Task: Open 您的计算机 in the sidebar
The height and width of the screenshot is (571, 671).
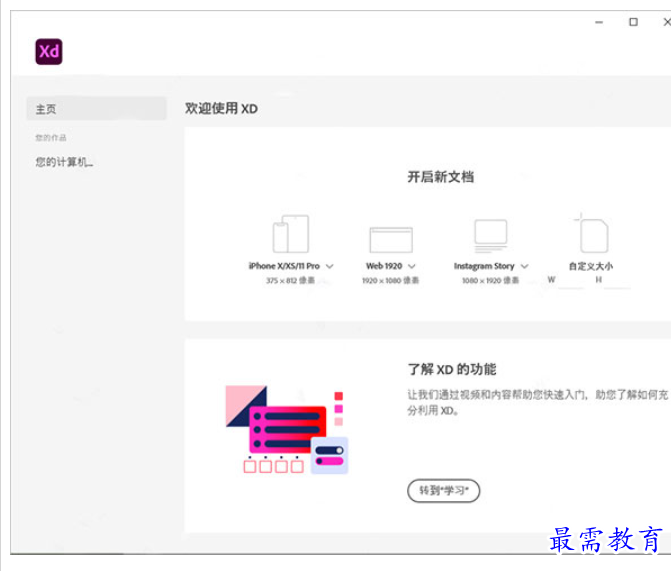Action: tap(65, 162)
